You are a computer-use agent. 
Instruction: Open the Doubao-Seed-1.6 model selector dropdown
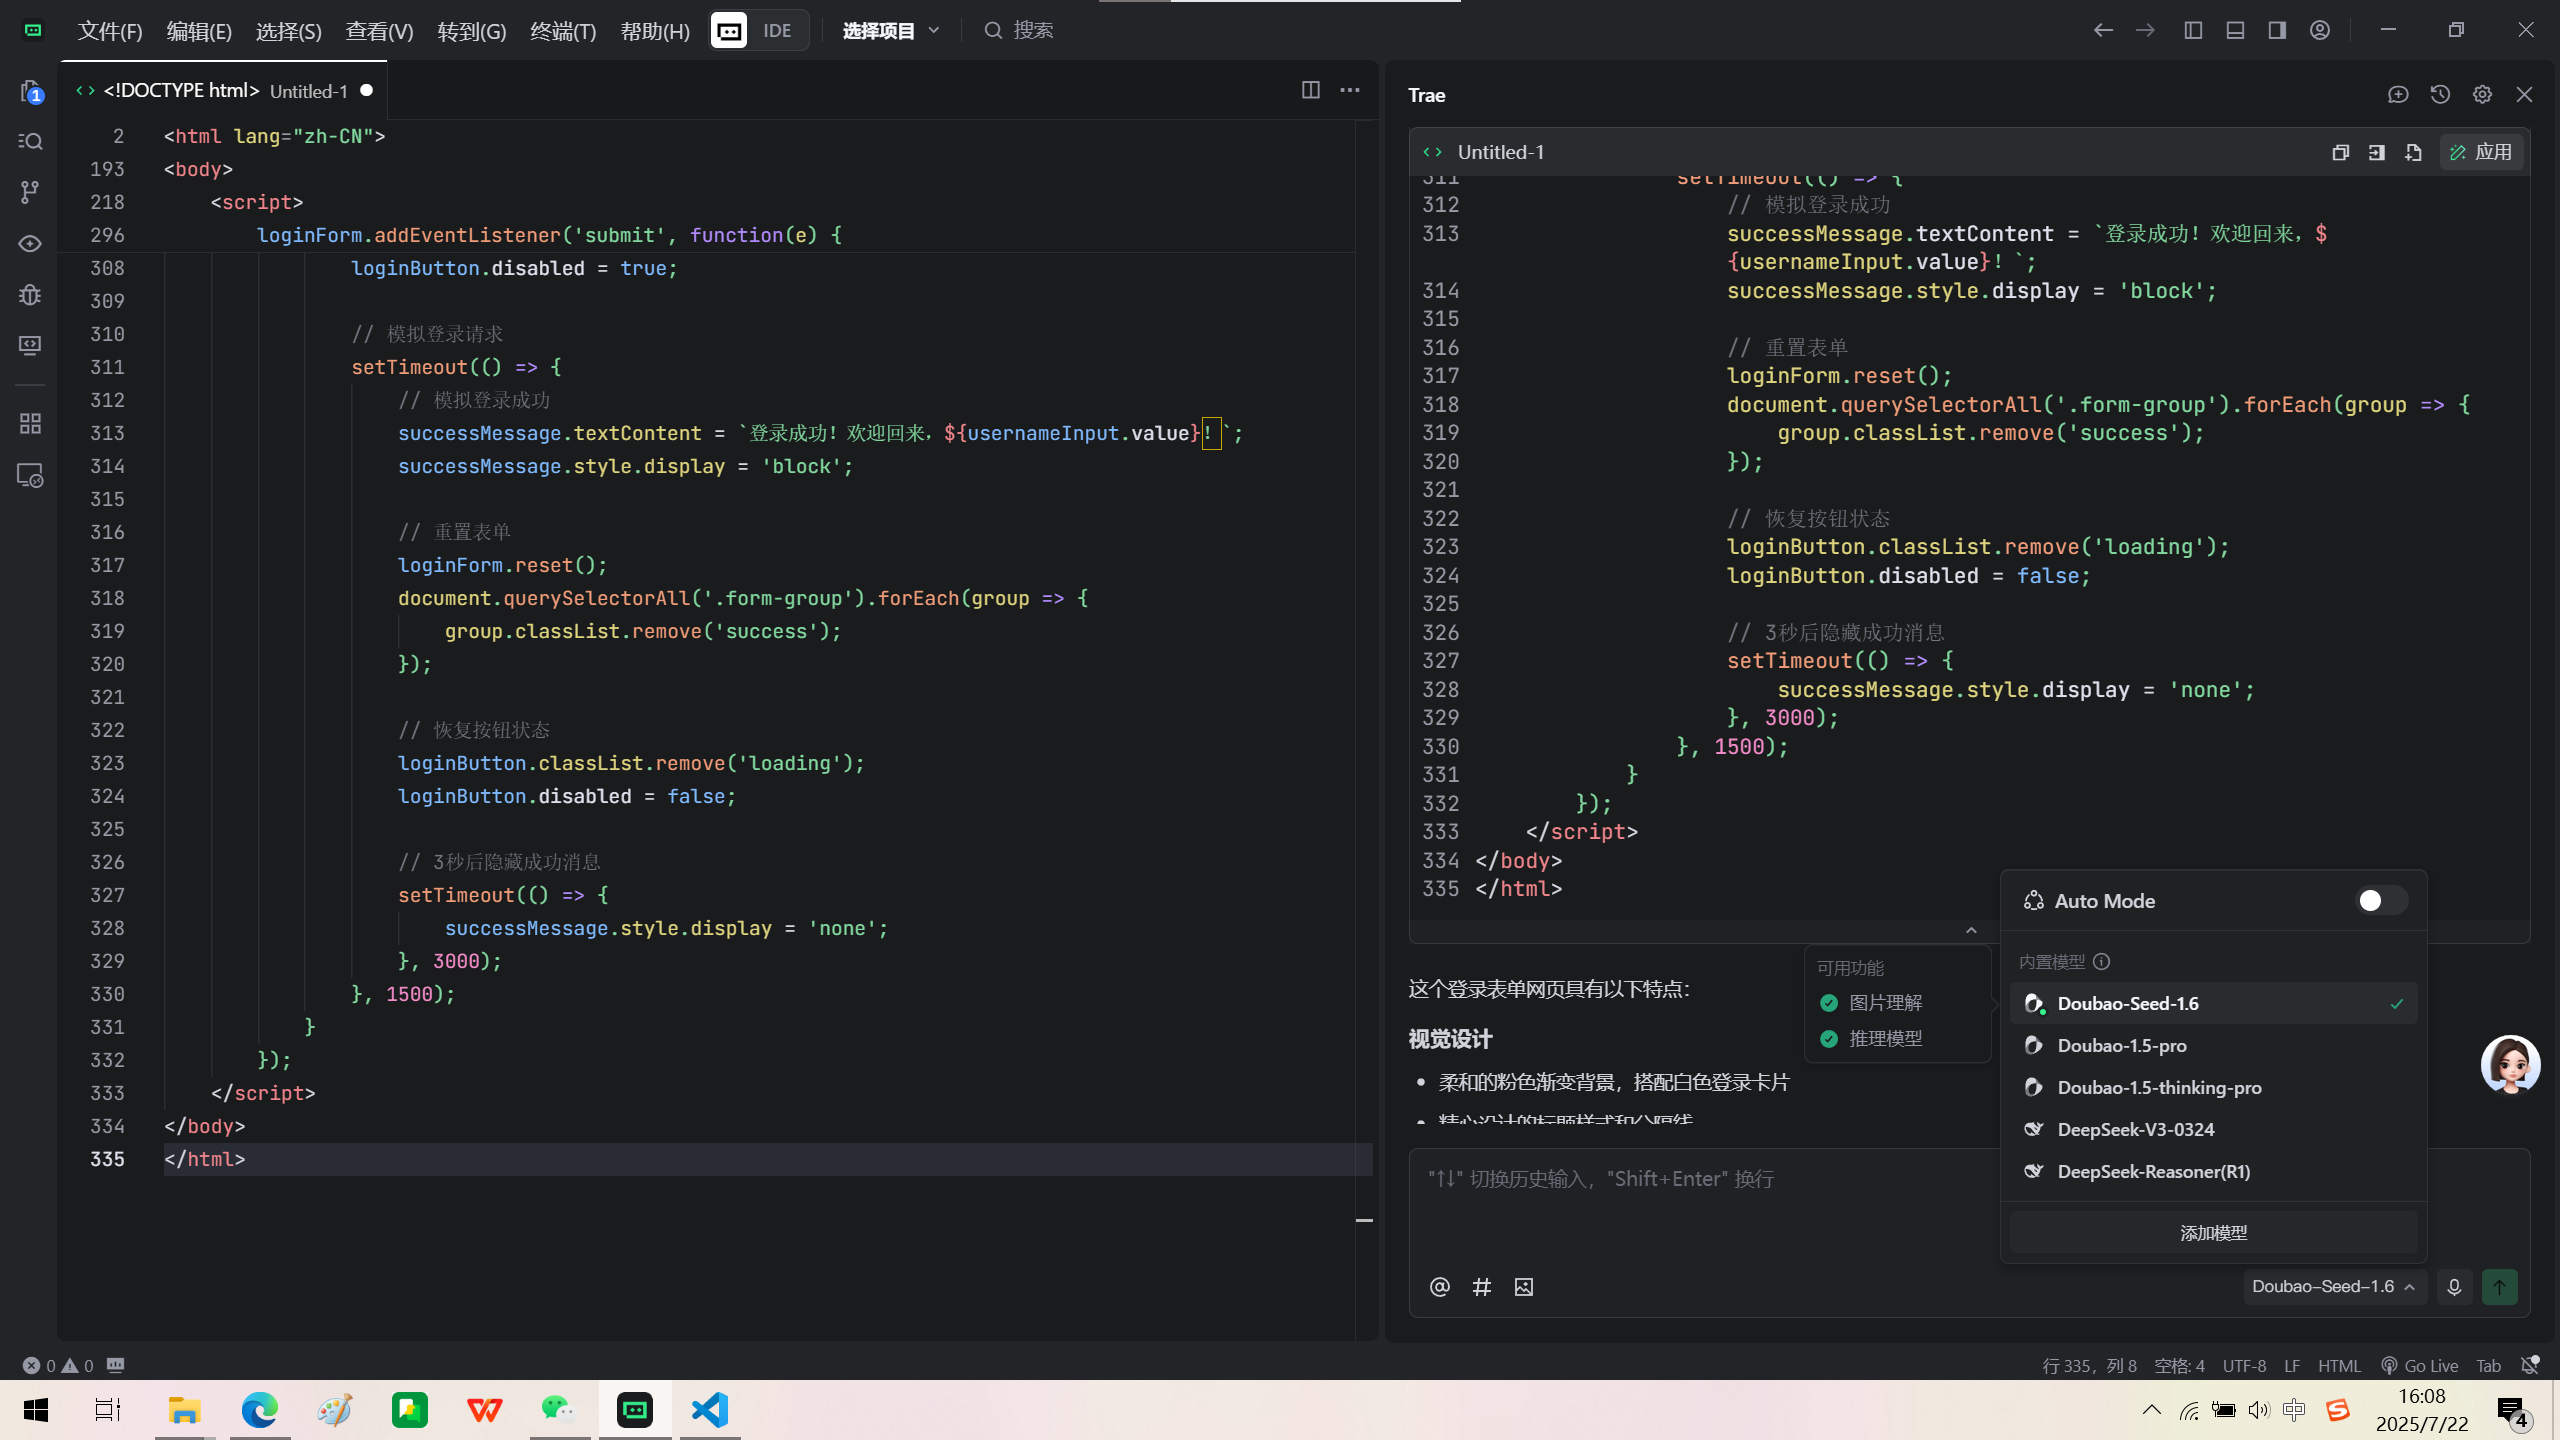pos(2332,1287)
